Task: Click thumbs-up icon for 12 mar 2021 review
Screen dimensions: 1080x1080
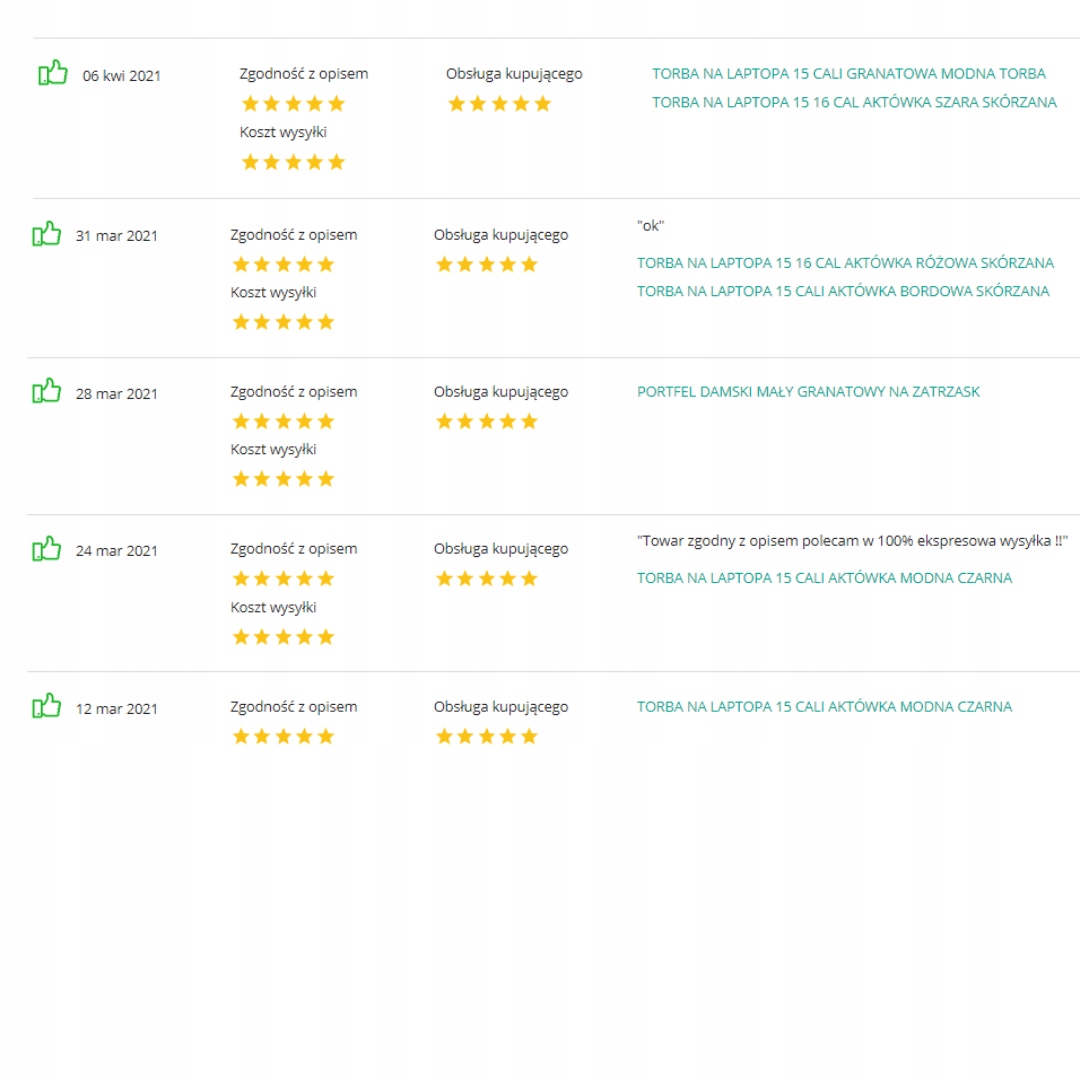Action: coord(46,707)
